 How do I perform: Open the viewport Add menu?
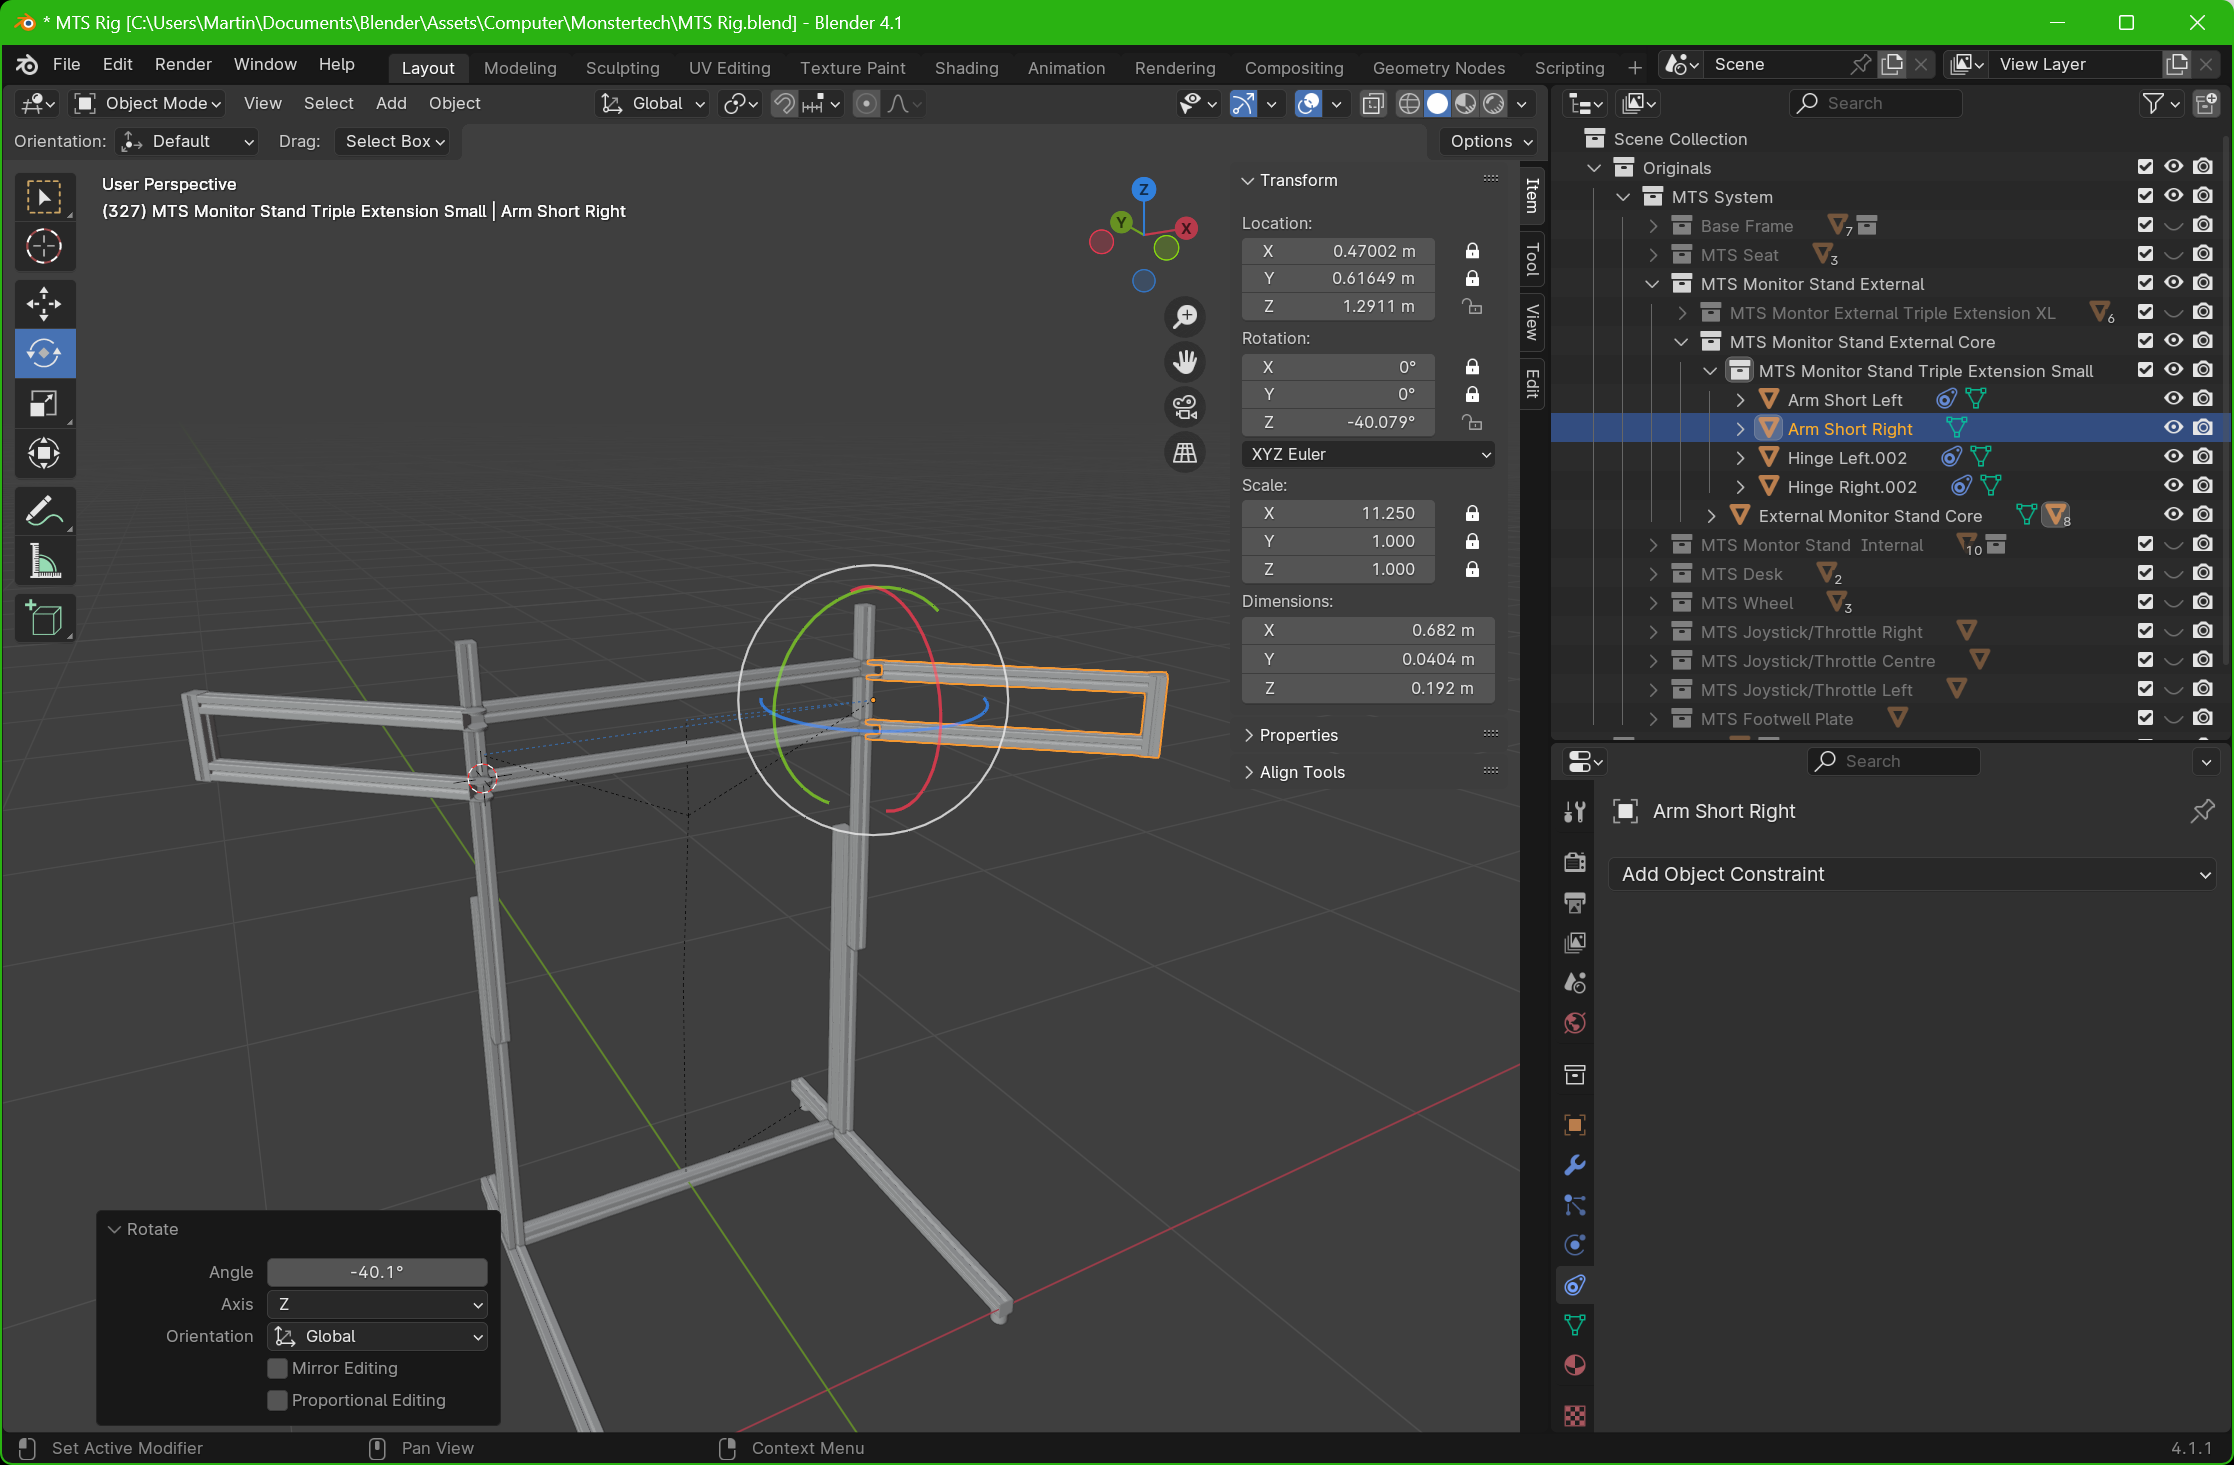point(391,103)
